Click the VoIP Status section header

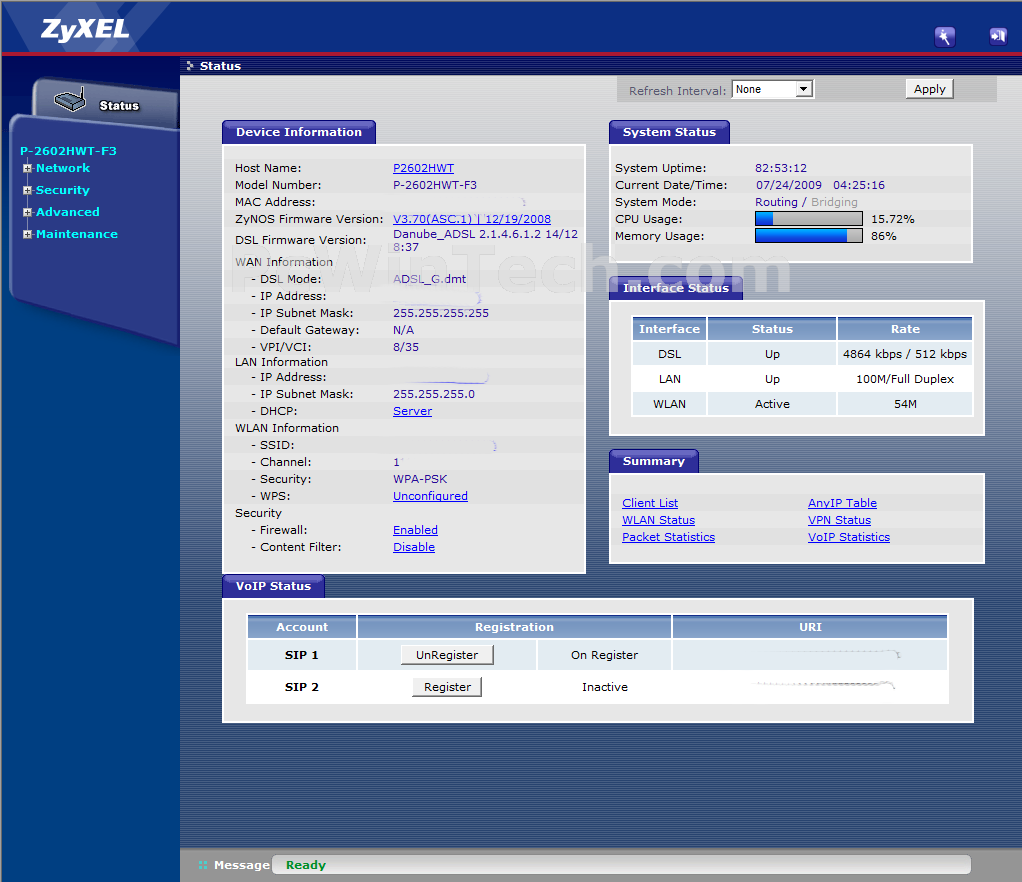[x=273, y=586]
